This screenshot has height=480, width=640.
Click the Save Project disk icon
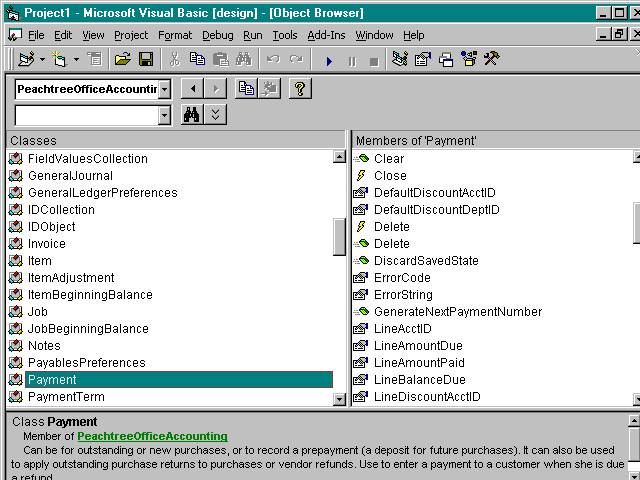click(145, 60)
